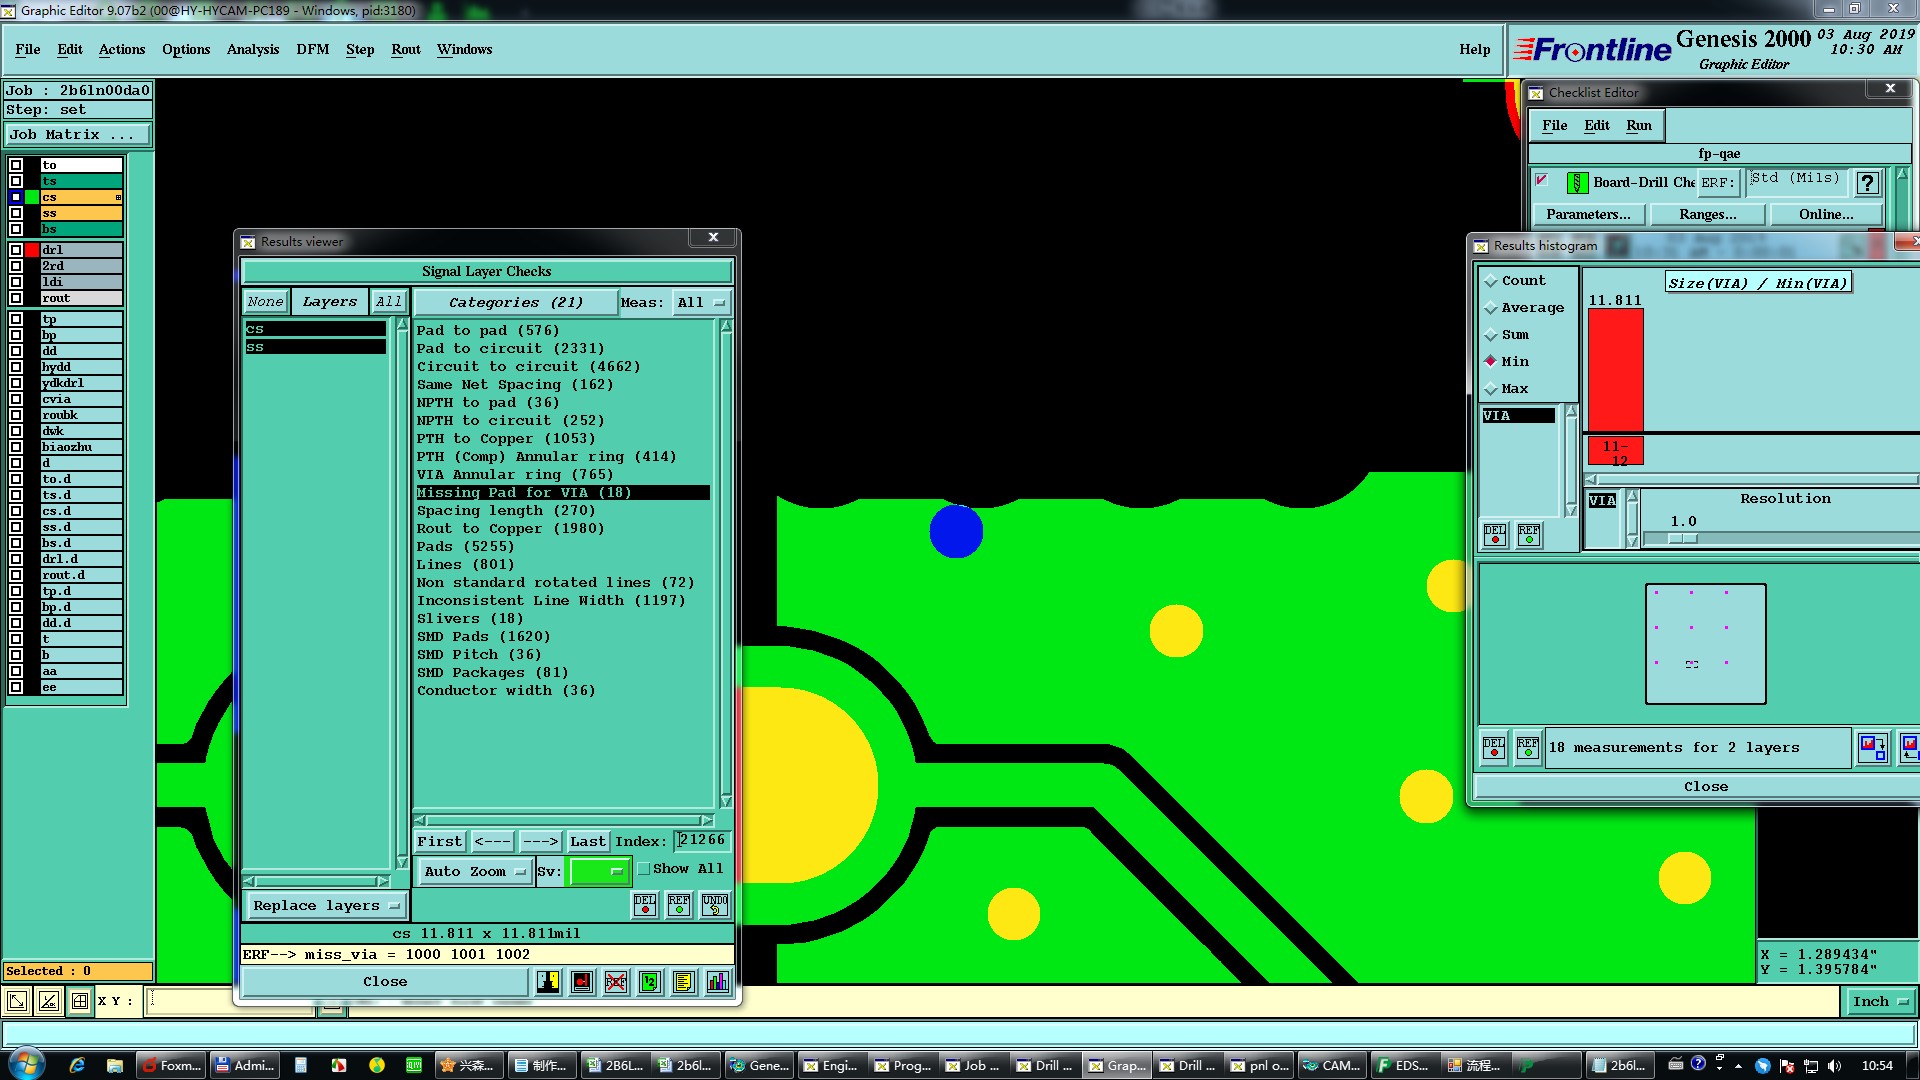Viewport: 1920px width, 1080px height.
Task: Open the Inch units dropdown
Action: (1879, 1002)
